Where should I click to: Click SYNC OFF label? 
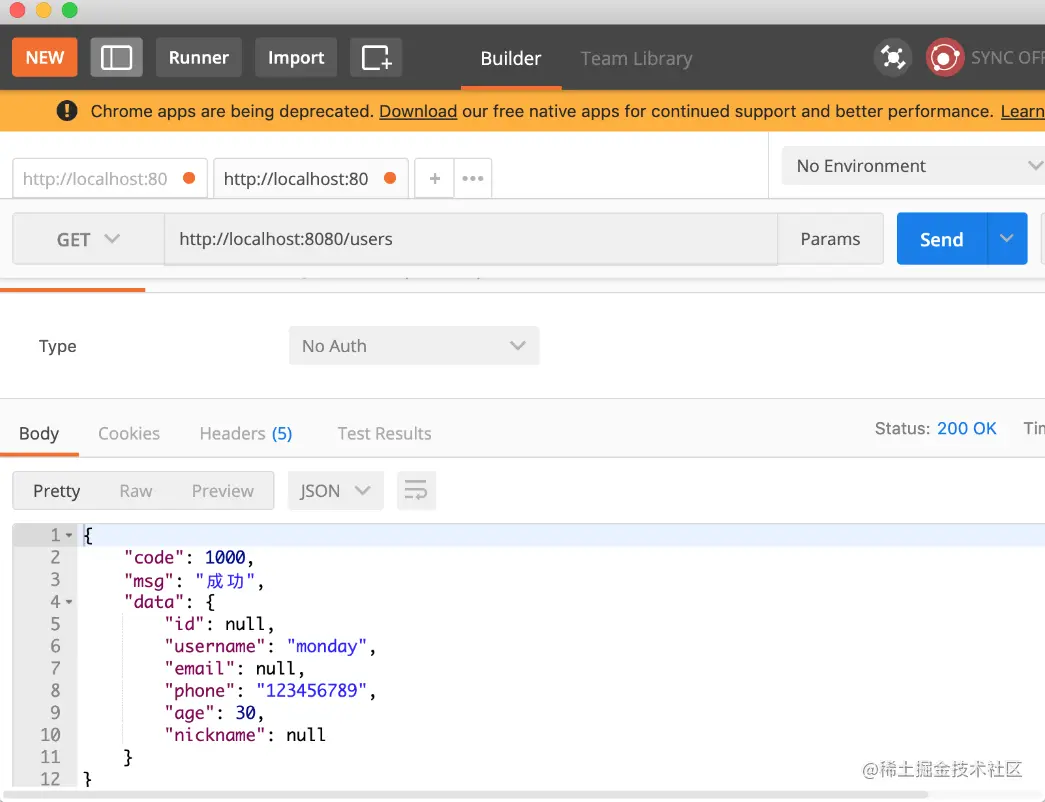pyautogui.click(x=1008, y=57)
